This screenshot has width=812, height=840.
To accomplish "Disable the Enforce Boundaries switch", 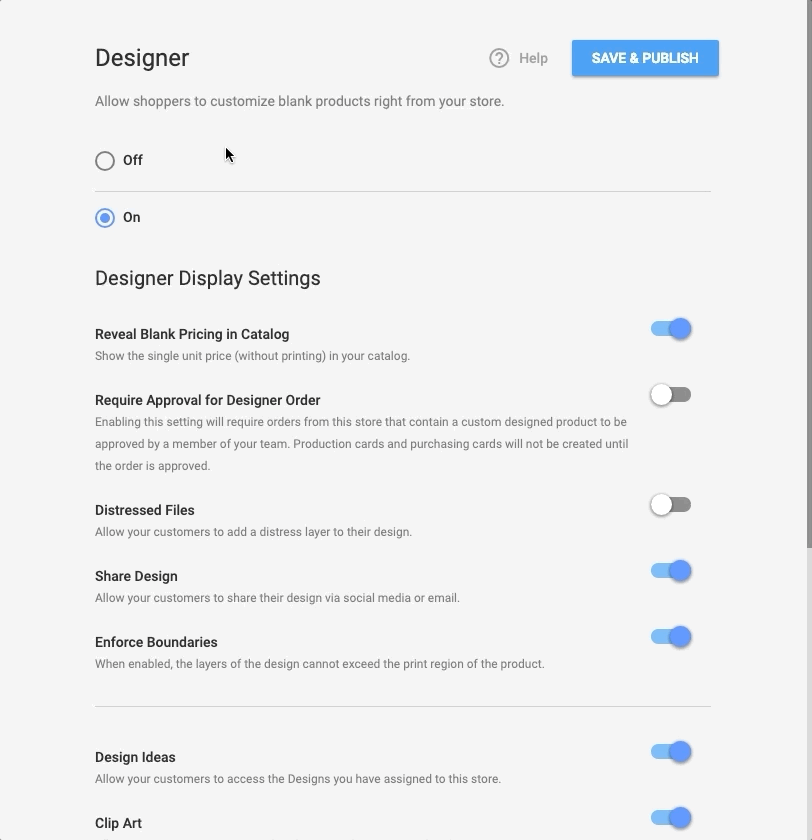I will click(671, 637).
